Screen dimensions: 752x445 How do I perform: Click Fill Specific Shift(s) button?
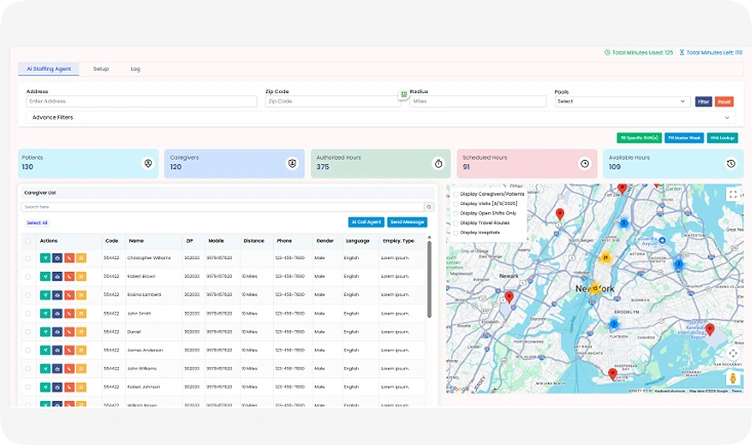pos(639,138)
